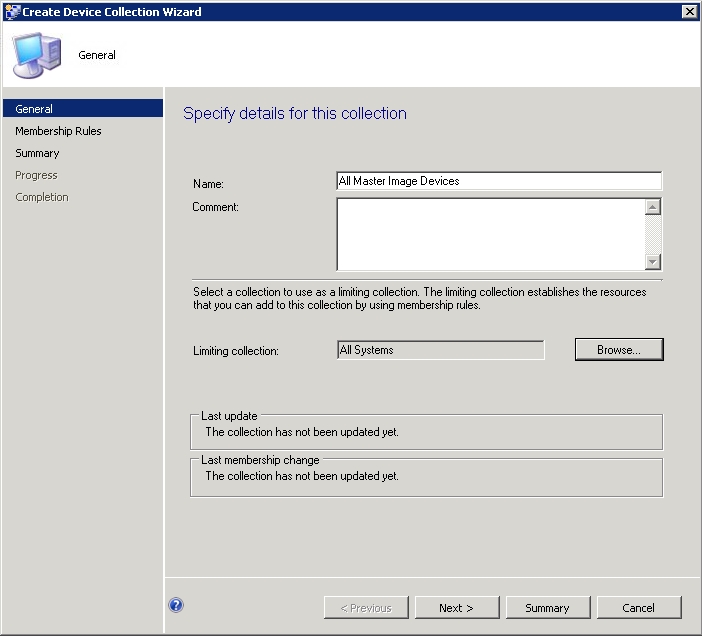Click the wizard icon in the title bar

coord(11,12)
